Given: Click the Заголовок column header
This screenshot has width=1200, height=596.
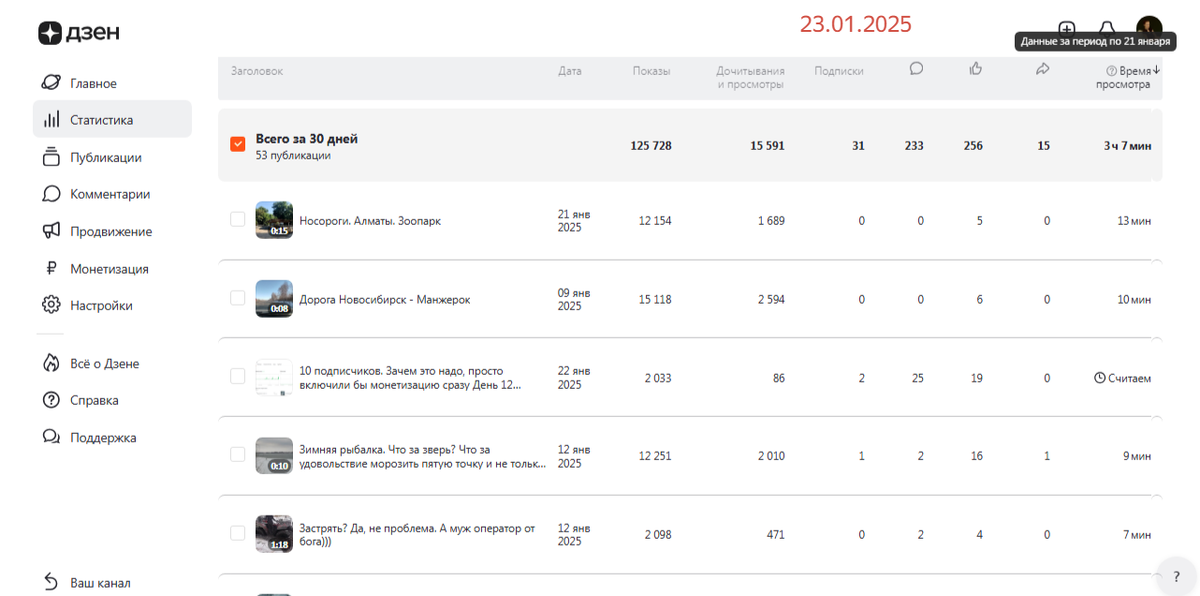Looking at the screenshot, I should click(x=257, y=71).
